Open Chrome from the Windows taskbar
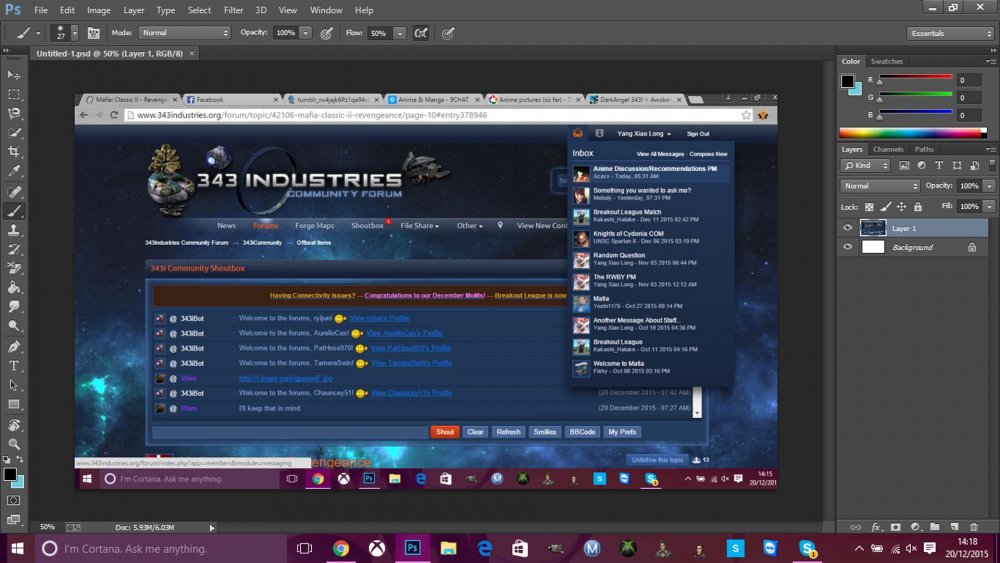1000x563 pixels. [x=340, y=548]
